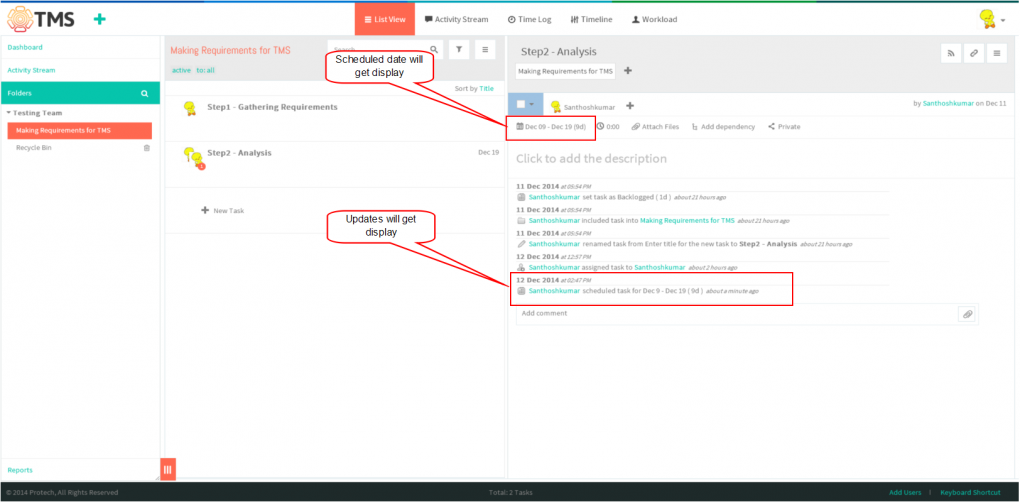Image resolution: width=1020 pixels, height=502 pixels.
Task: Open Step2 - Analysis task row
Action: tap(335, 165)
